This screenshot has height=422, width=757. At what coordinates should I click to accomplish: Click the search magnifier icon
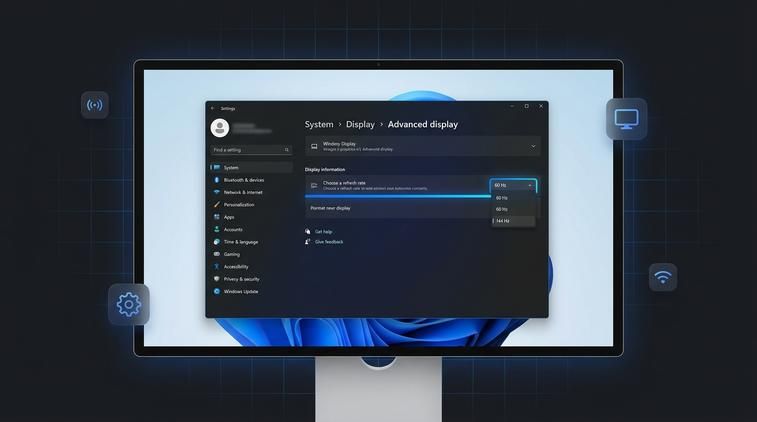pyautogui.click(x=287, y=150)
